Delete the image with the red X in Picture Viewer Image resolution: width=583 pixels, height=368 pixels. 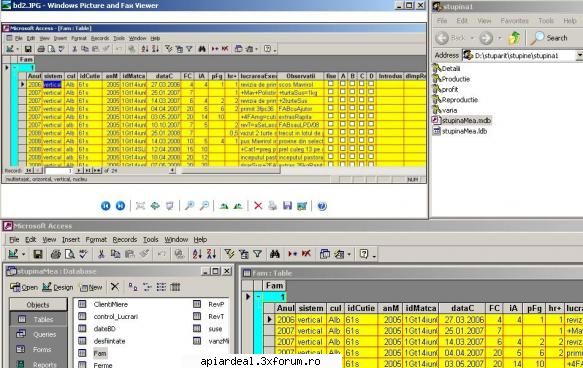(x=258, y=206)
